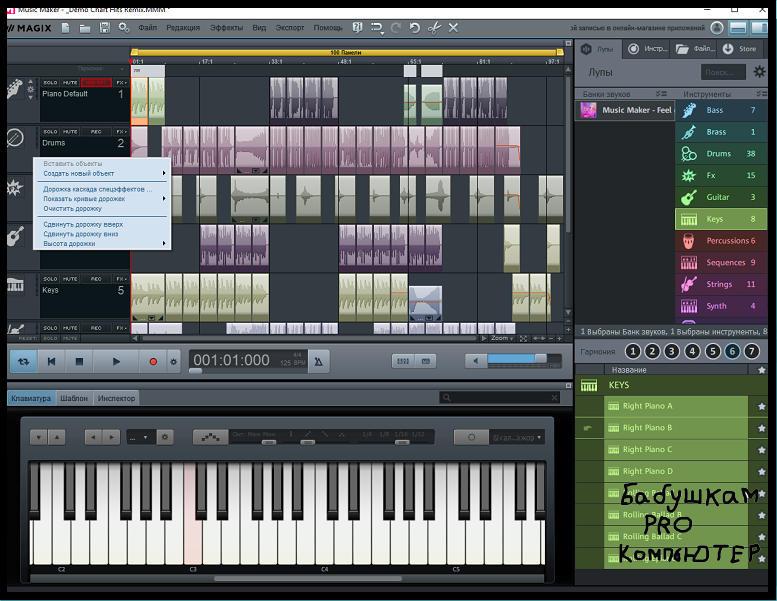The image size is (777, 601).
Task: Open playback settings gear beside record
Action: pos(173,362)
